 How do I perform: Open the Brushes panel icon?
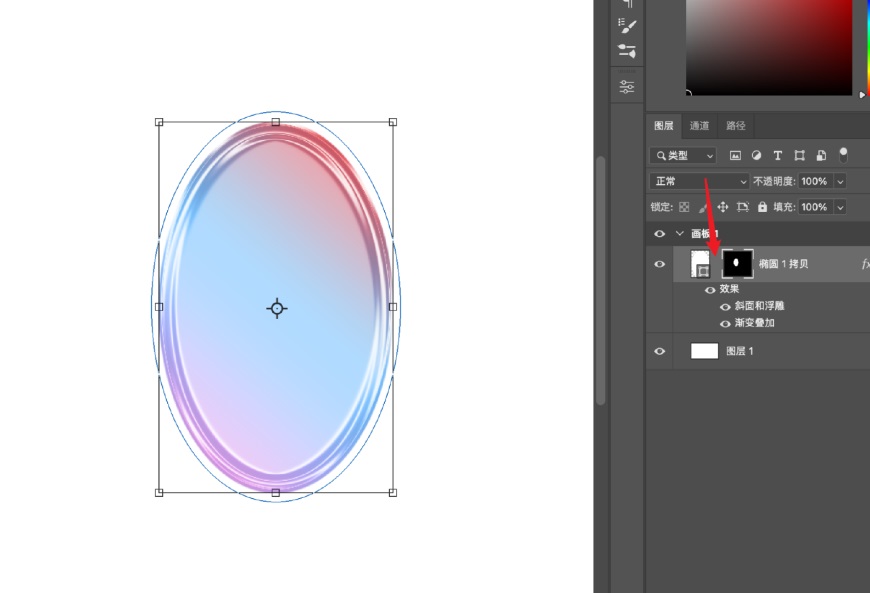pos(627,51)
